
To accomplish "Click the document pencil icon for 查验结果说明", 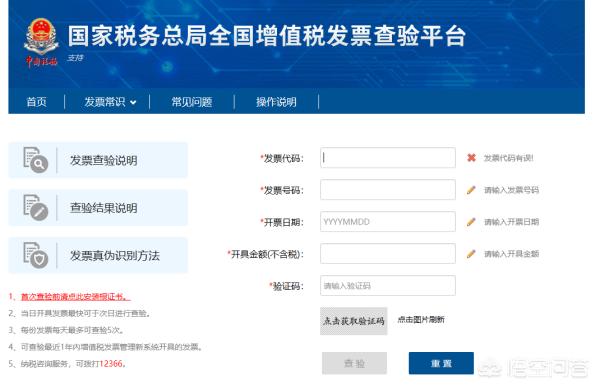I will [35, 208].
